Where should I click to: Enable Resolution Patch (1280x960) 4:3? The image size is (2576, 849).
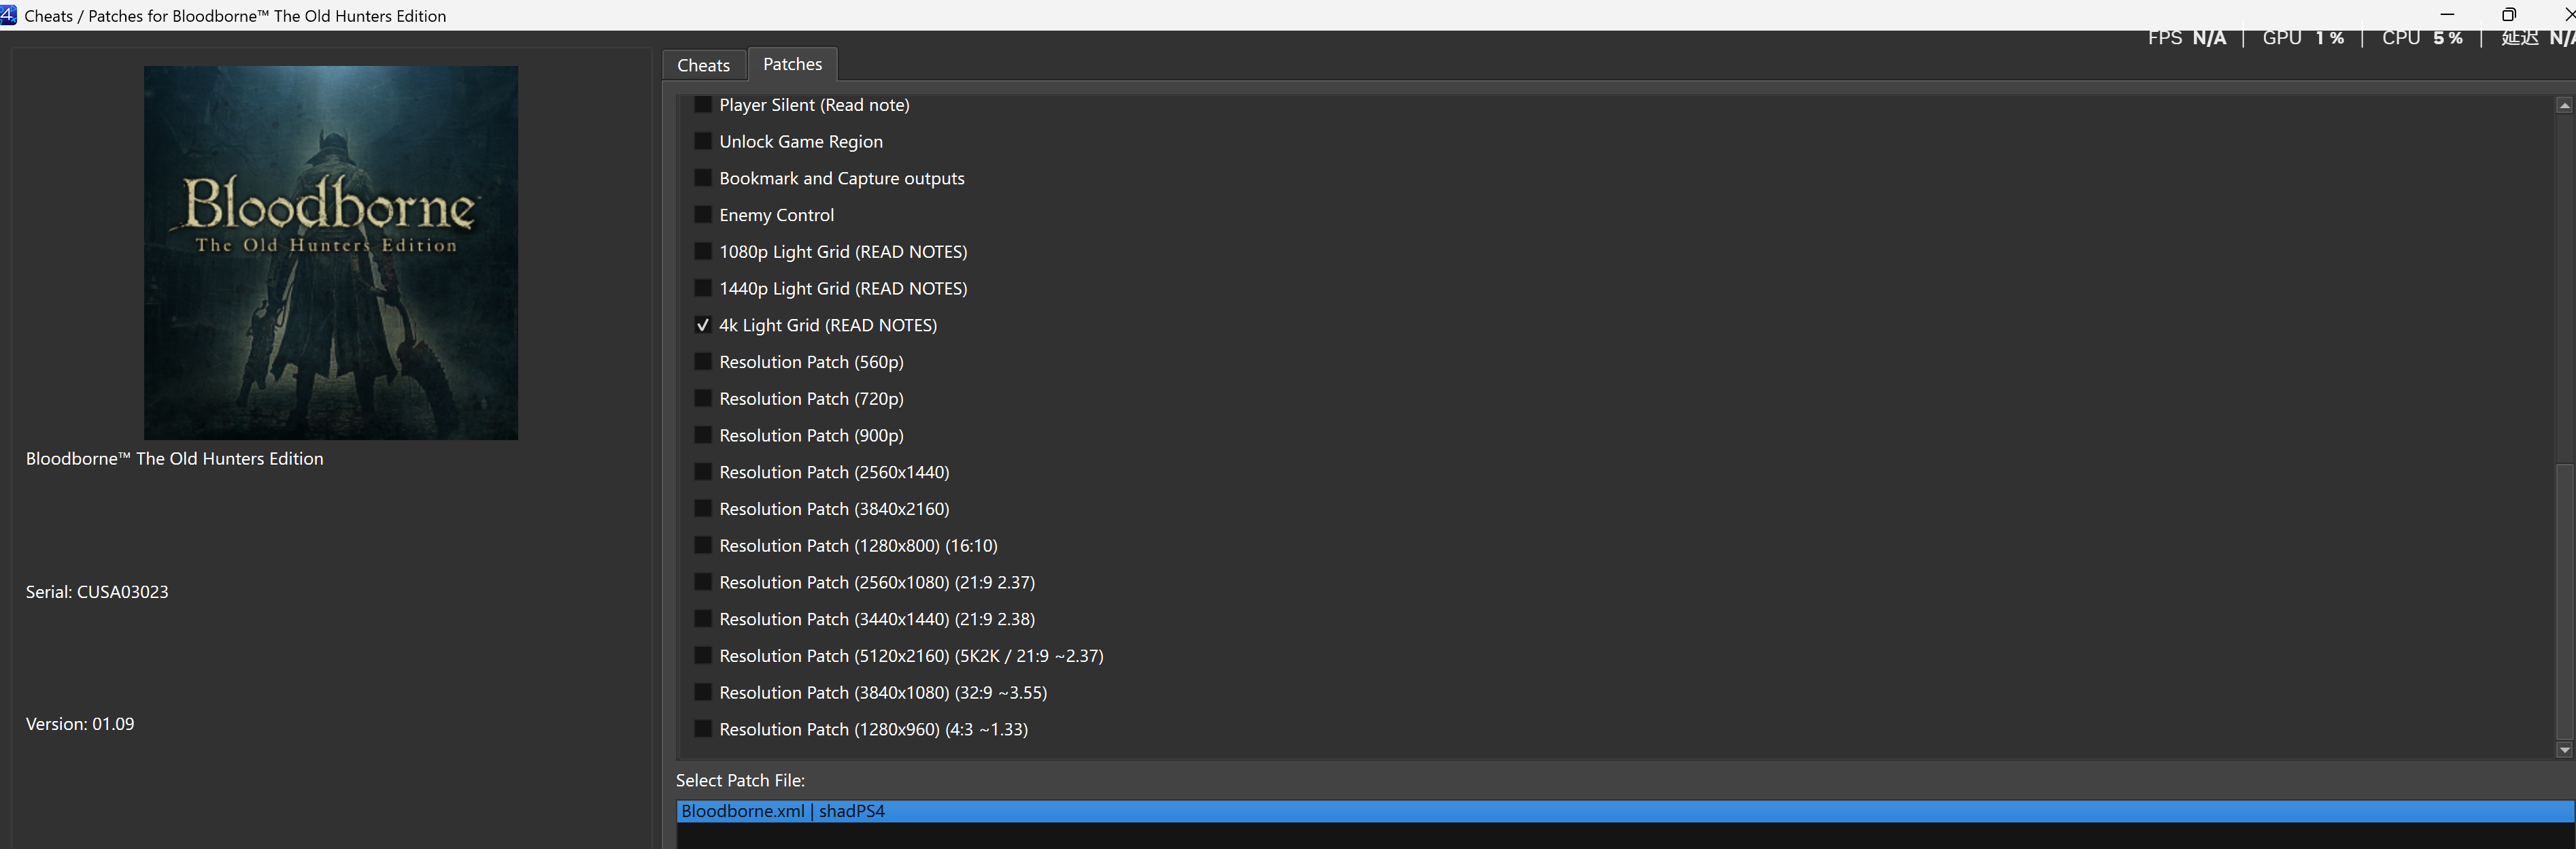[x=703, y=729]
